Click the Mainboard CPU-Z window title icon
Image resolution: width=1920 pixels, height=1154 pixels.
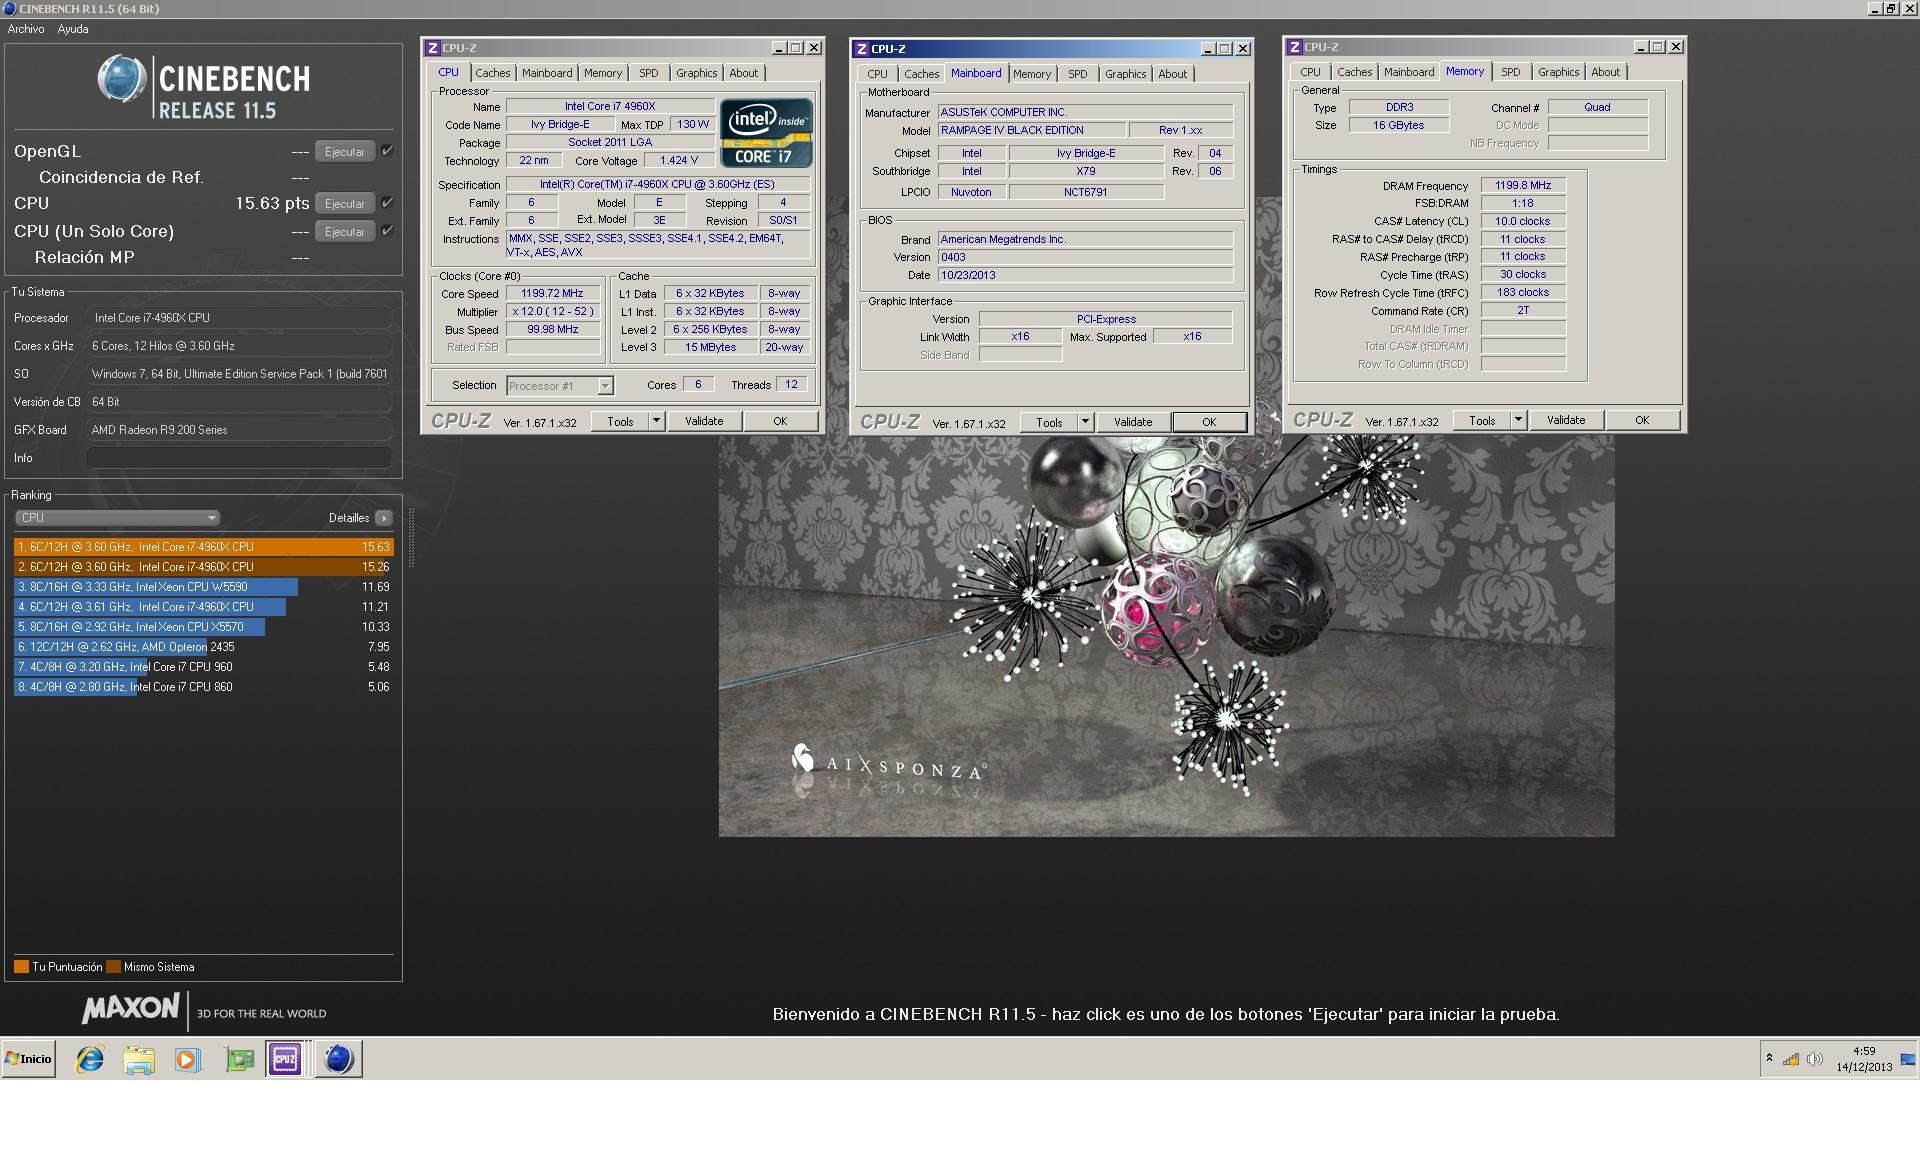coord(862,49)
